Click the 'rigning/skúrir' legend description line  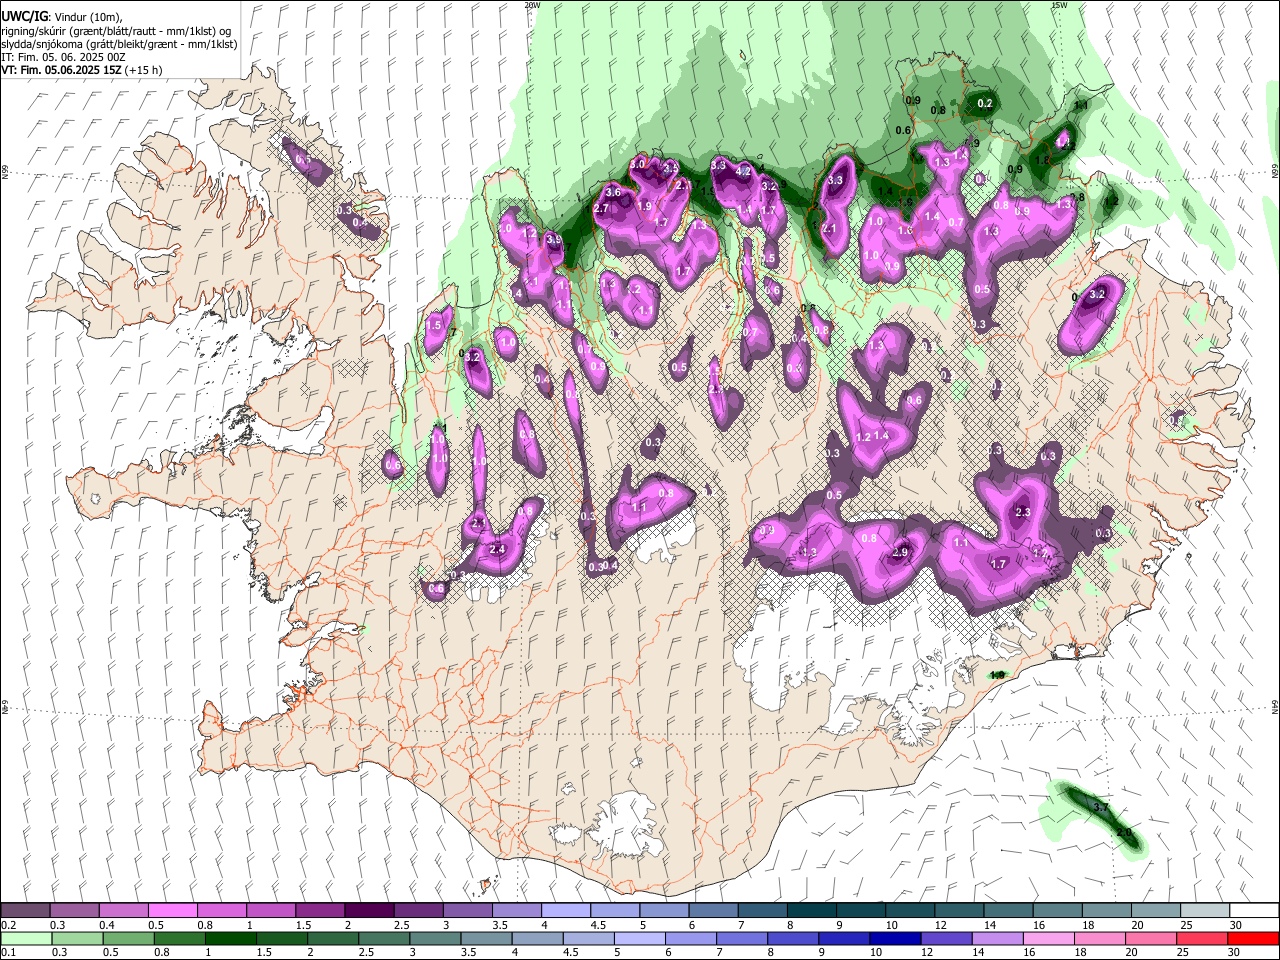[x=116, y=31]
